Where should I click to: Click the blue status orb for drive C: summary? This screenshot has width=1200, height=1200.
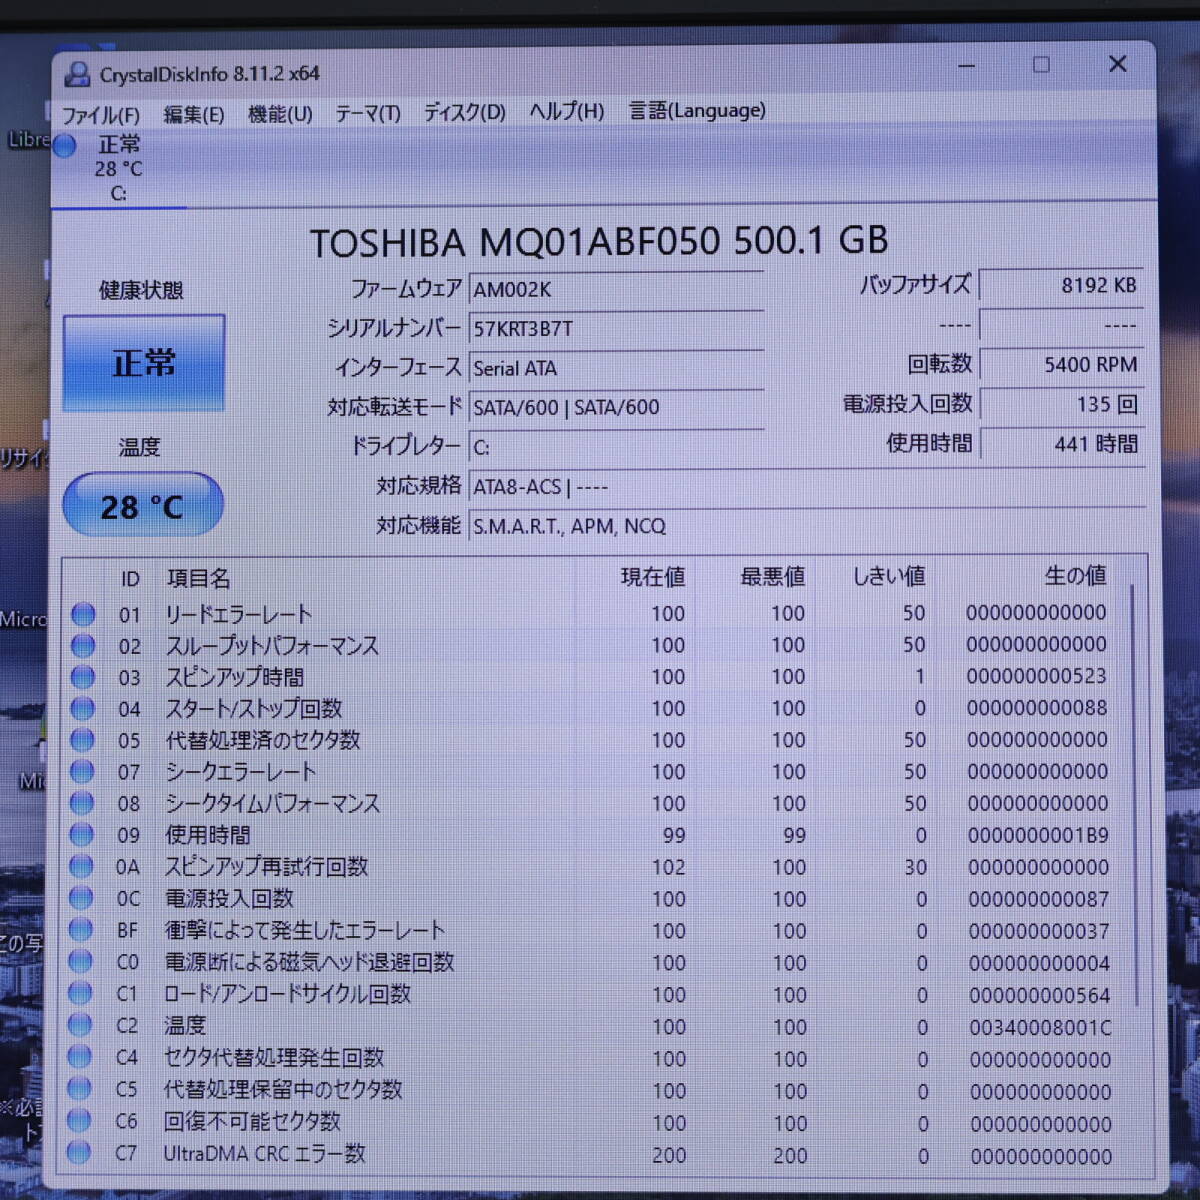pyautogui.click(x=65, y=146)
